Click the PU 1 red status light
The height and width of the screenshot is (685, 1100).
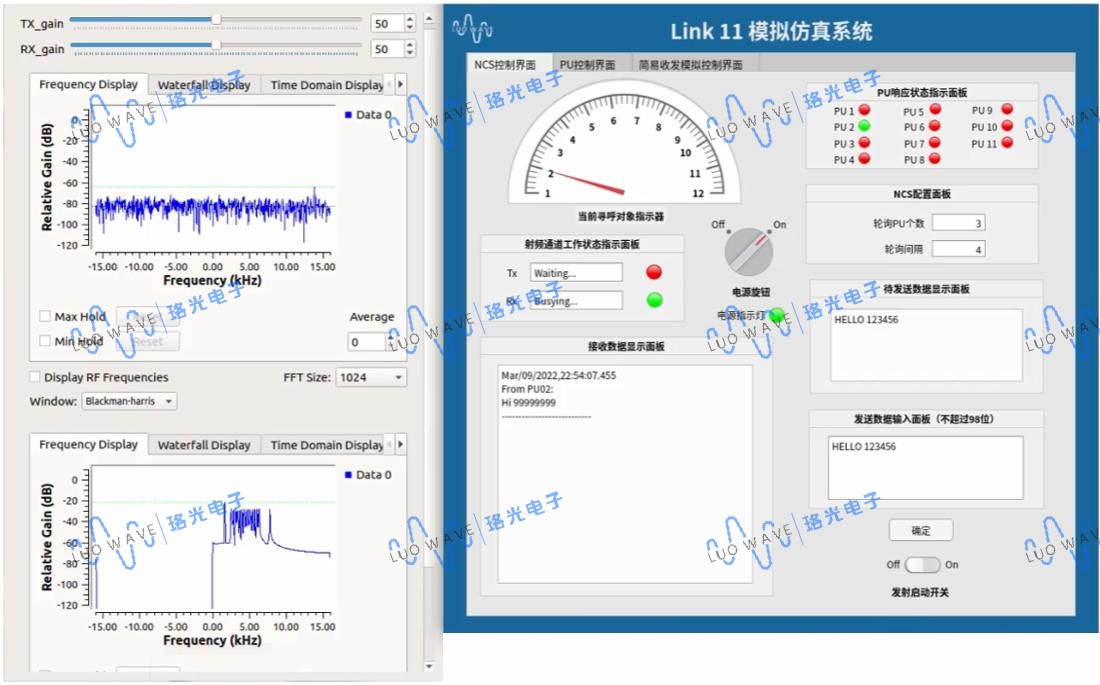[x=864, y=110]
